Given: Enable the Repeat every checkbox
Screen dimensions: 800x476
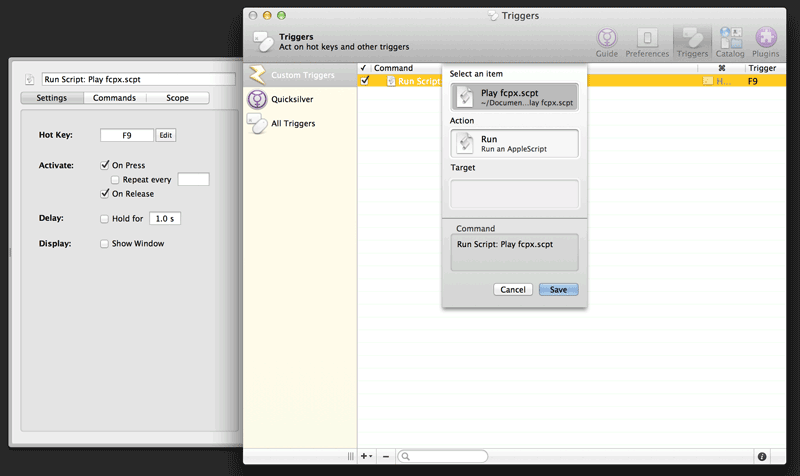Looking at the screenshot, I should (x=115, y=180).
